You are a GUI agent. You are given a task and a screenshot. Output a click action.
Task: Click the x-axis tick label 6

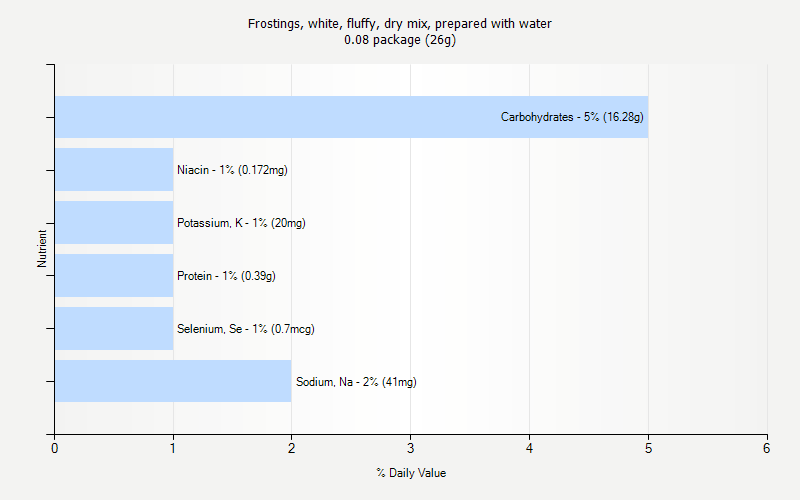(x=767, y=449)
